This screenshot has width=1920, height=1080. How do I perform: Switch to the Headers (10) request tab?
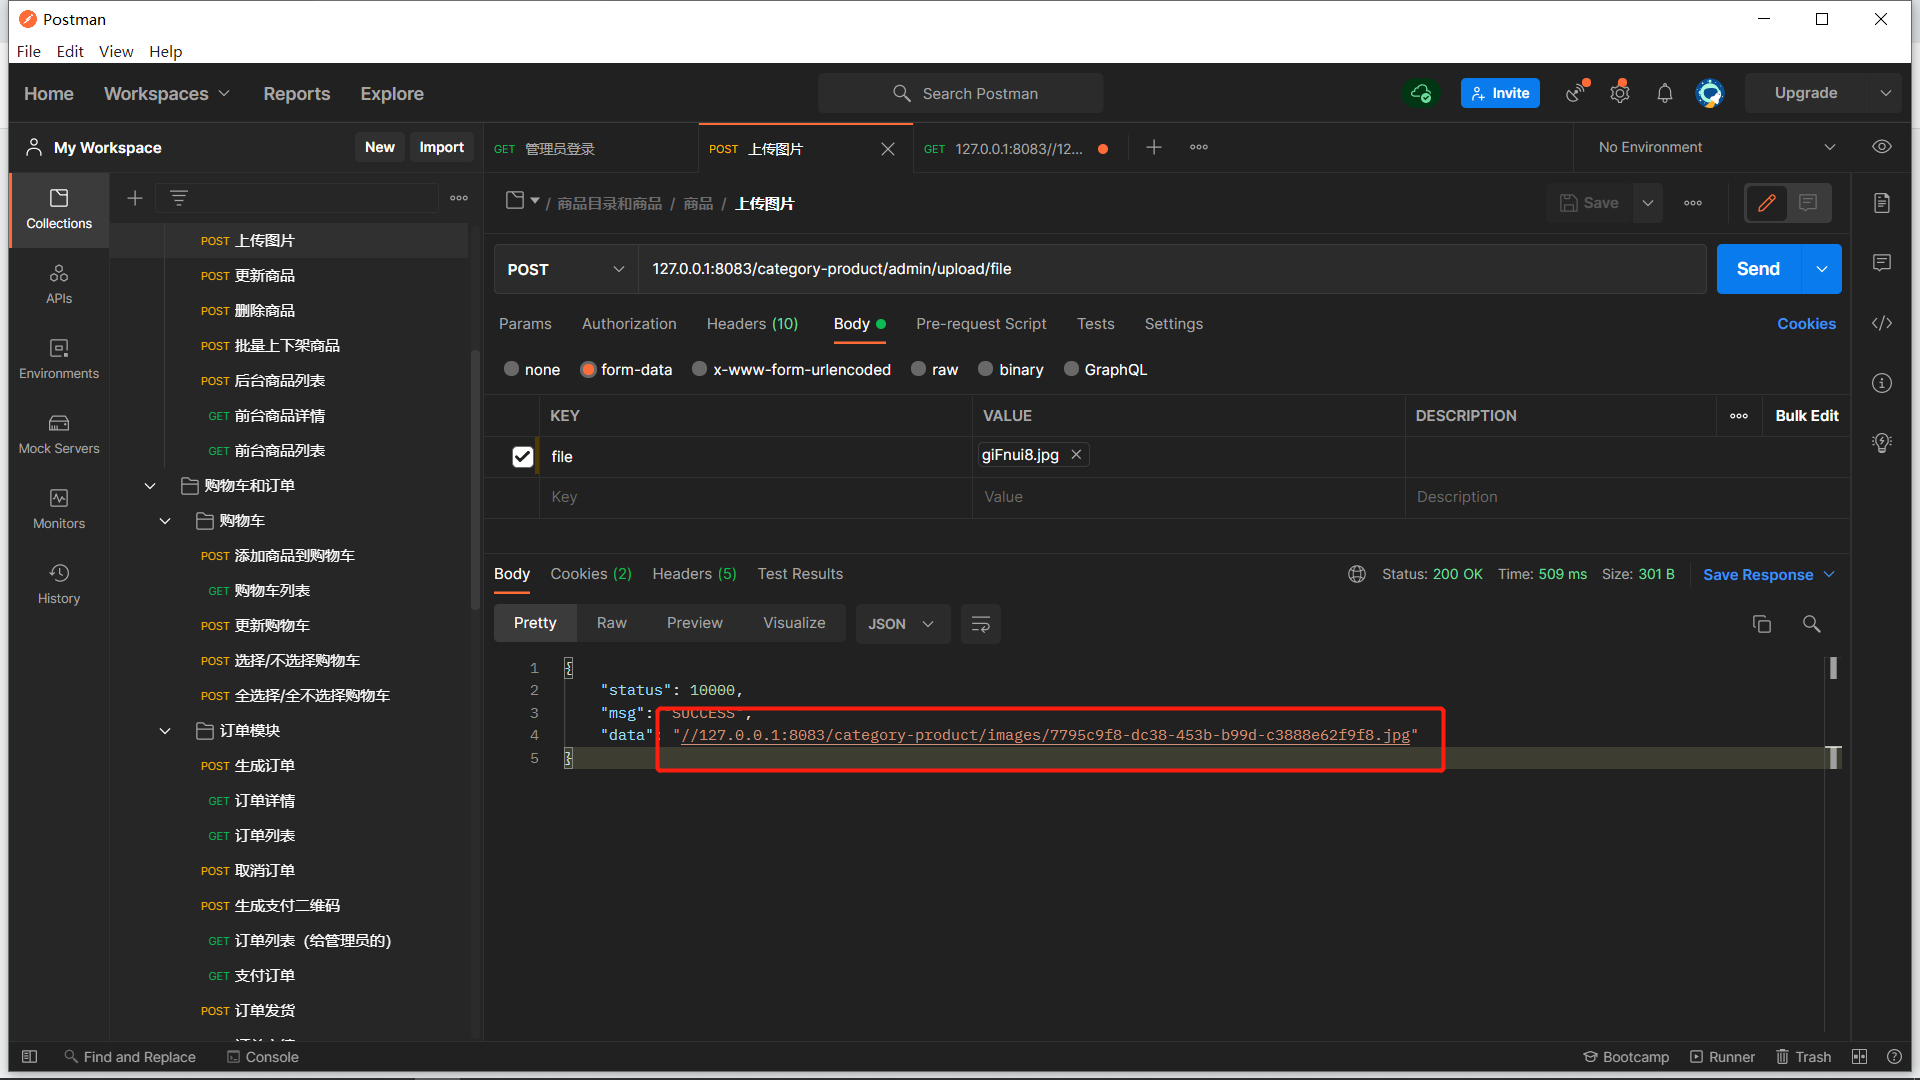(x=752, y=324)
